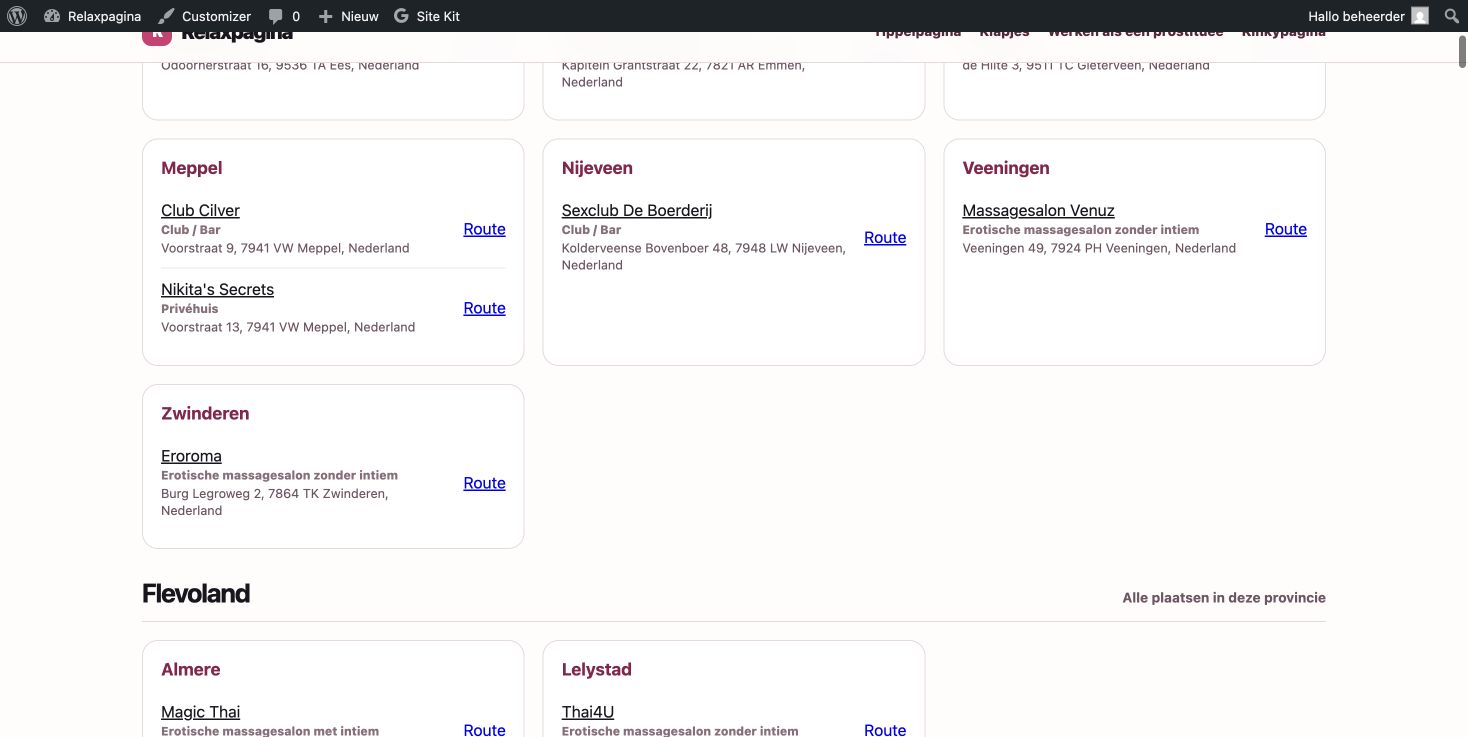Get Route for Nikita's Secrets
Viewport: 1468px width, 737px height.
pyautogui.click(x=484, y=308)
